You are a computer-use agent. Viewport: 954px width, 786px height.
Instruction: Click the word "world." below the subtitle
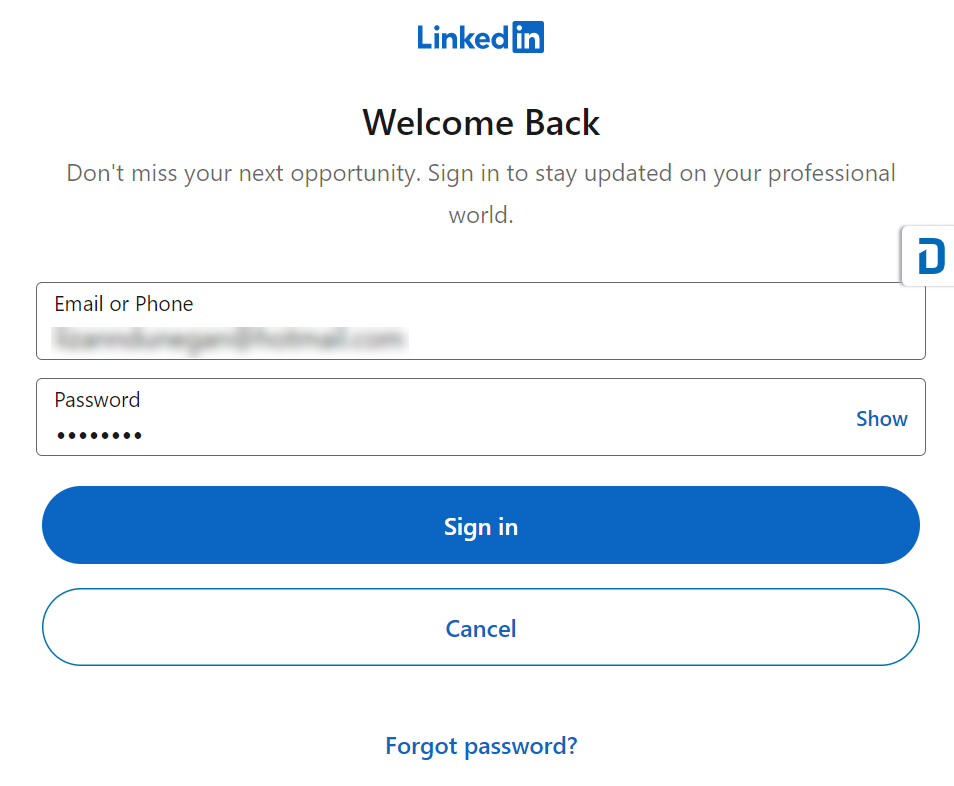[x=481, y=215]
